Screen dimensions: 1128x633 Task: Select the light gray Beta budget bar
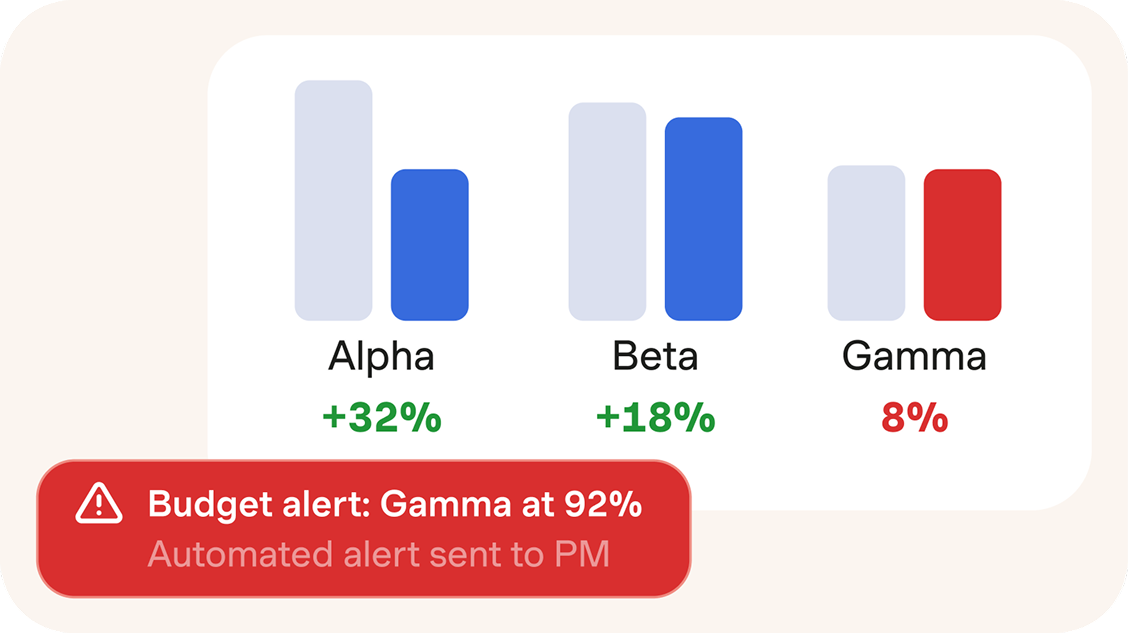click(x=607, y=211)
